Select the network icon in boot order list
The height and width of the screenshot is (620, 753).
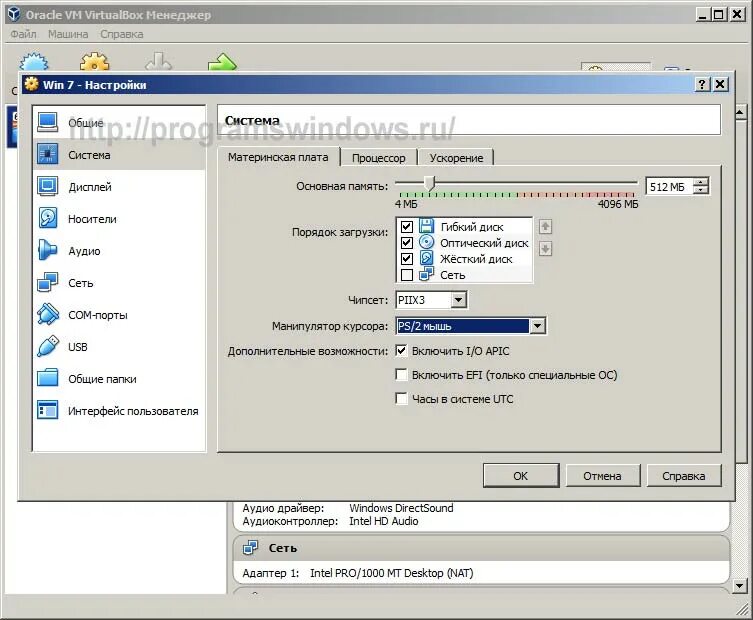[426, 274]
